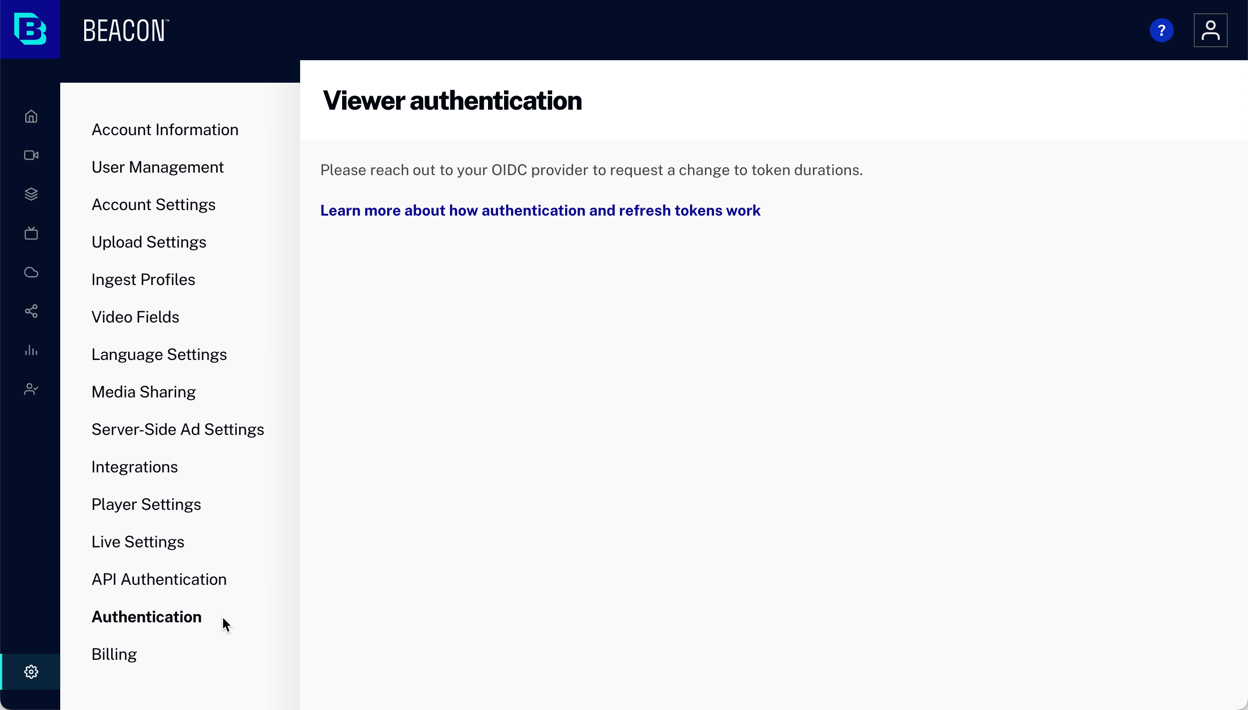Go to Account Information
The width and height of the screenshot is (1248, 710).
click(x=165, y=130)
